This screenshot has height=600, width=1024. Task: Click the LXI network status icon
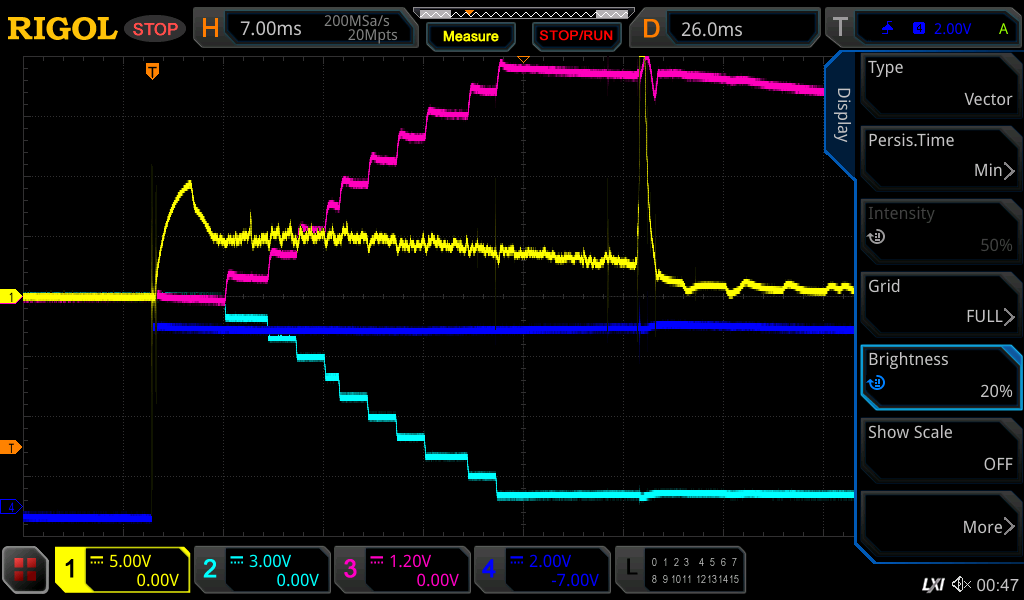point(932,584)
